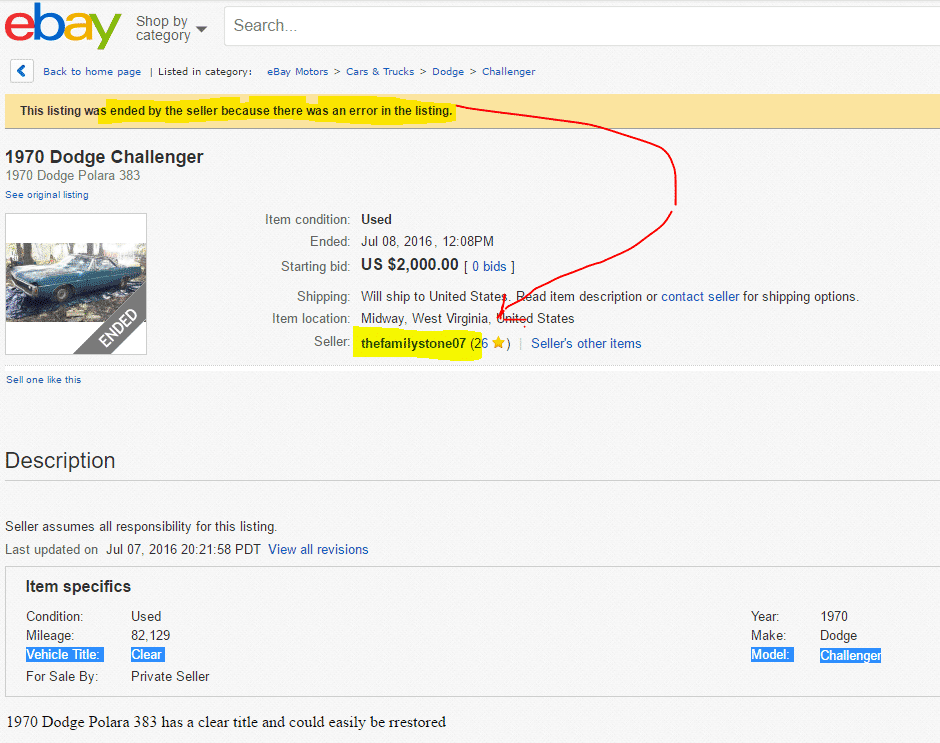Click contact seller link
The image size is (940, 743).
(x=700, y=297)
